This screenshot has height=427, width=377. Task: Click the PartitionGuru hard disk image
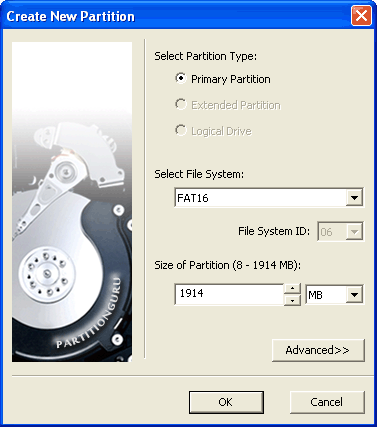point(72,202)
